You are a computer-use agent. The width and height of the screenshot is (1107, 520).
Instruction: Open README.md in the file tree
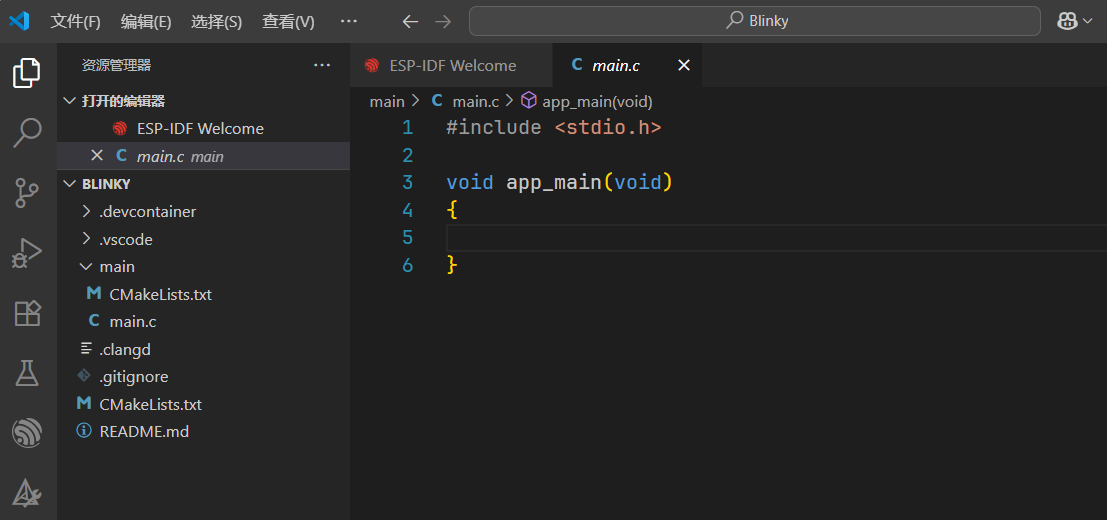point(143,432)
